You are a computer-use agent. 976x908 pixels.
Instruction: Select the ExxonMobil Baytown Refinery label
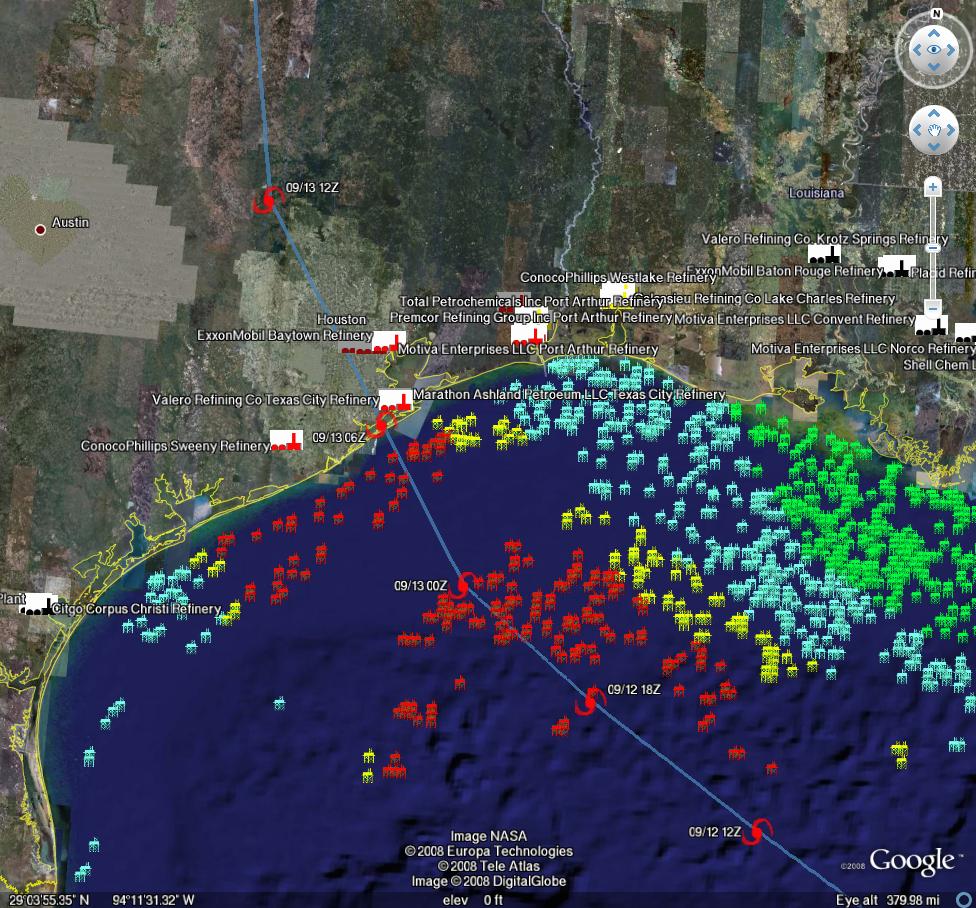pyautogui.click(x=284, y=335)
